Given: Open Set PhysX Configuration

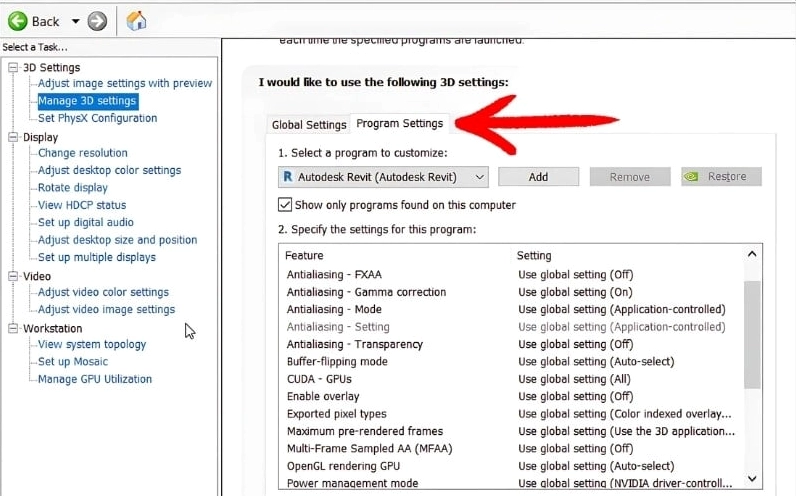Looking at the screenshot, I should [97, 118].
